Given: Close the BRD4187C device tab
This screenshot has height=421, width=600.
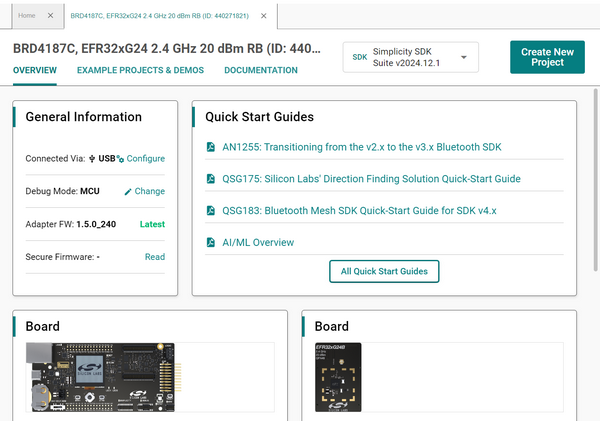Looking at the screenshot, I should click(x=264, y=16).
